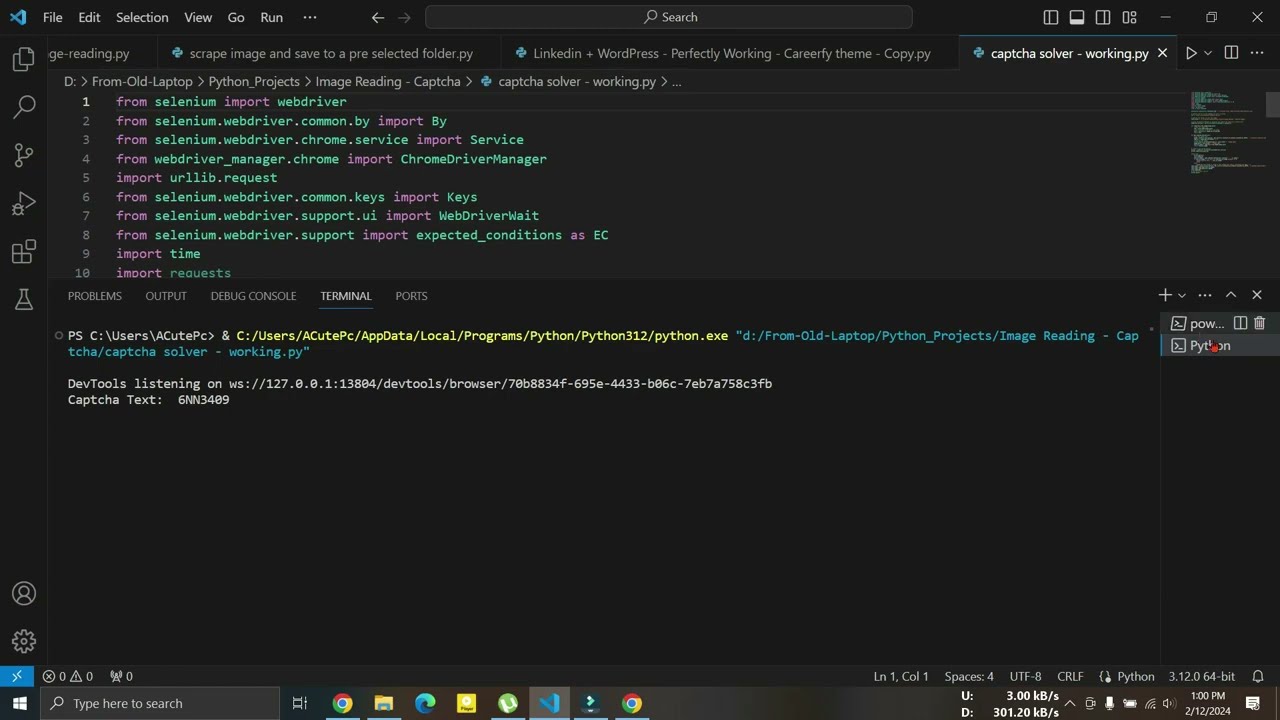The image size is (1280, 720).
Task: Open the terminal launch profile dropdown
Action: [1182, 295]
